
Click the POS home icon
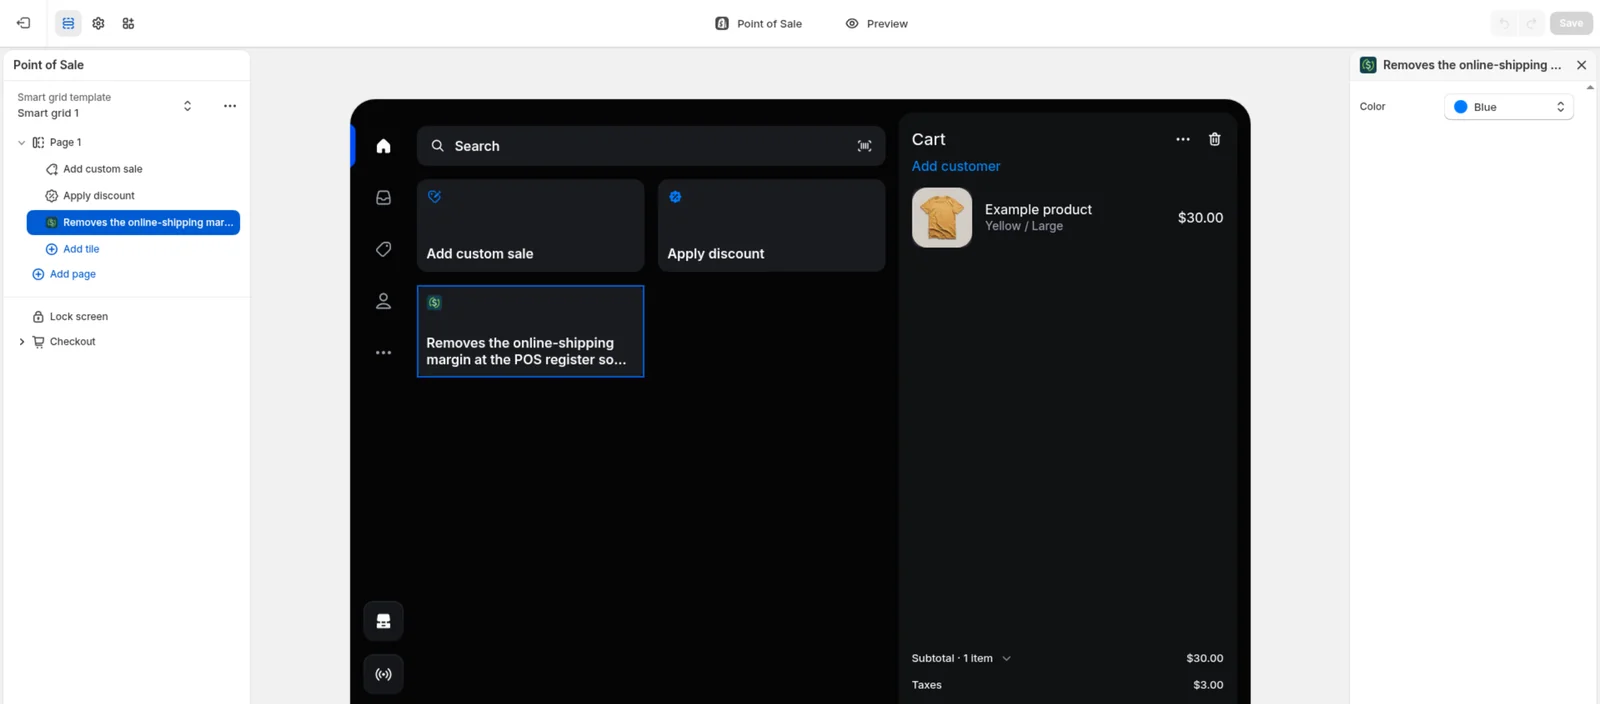[383, 146]
